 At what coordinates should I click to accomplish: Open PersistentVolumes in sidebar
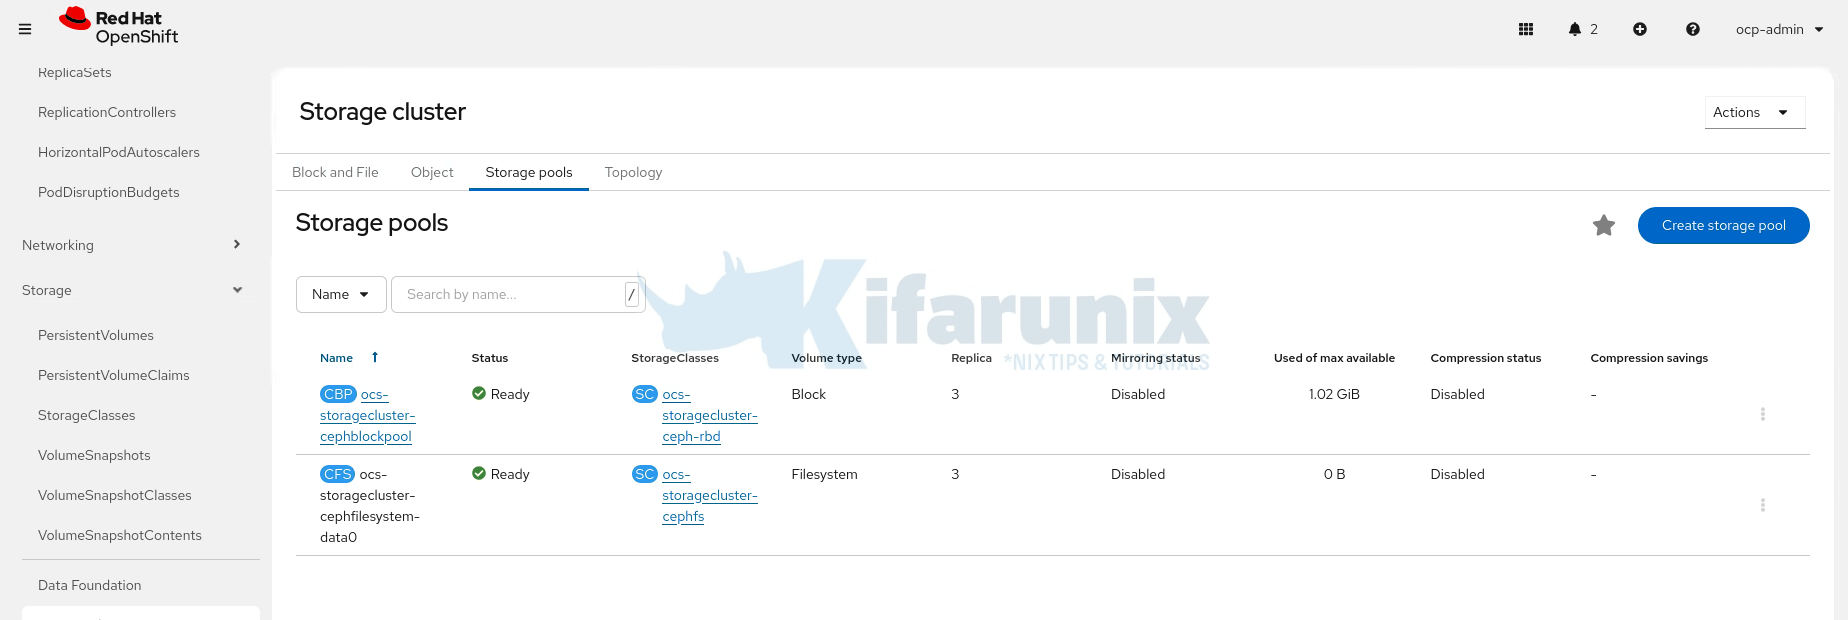coord(96,335)
